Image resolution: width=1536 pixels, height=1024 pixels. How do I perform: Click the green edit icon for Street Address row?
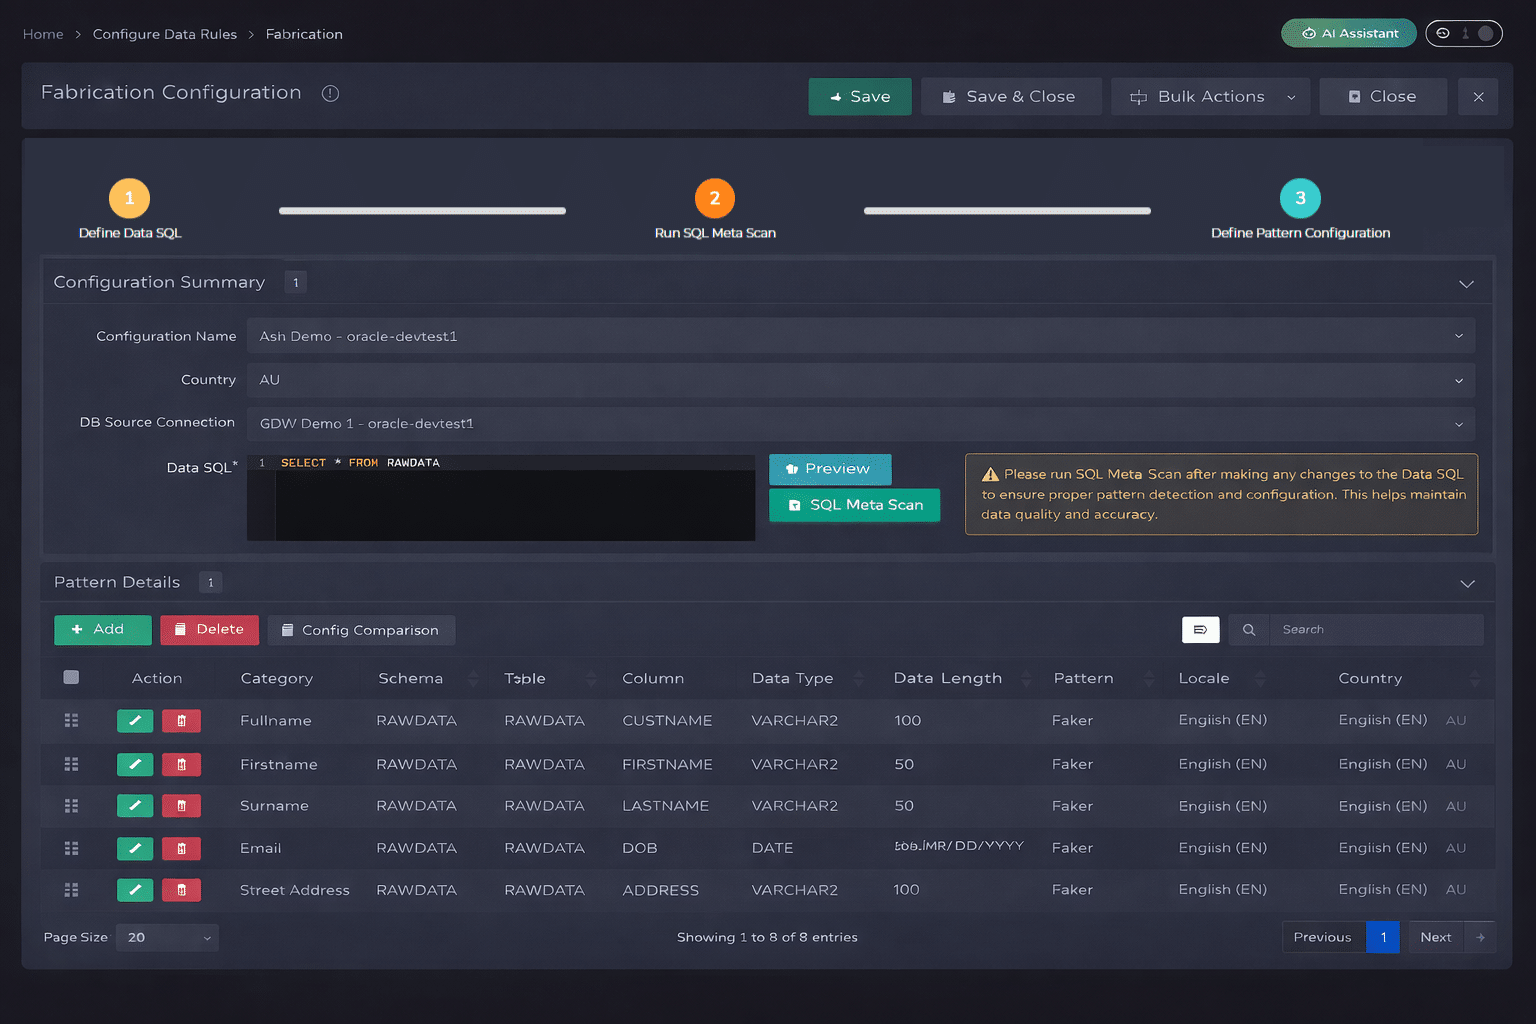click(x=135, y=890)
